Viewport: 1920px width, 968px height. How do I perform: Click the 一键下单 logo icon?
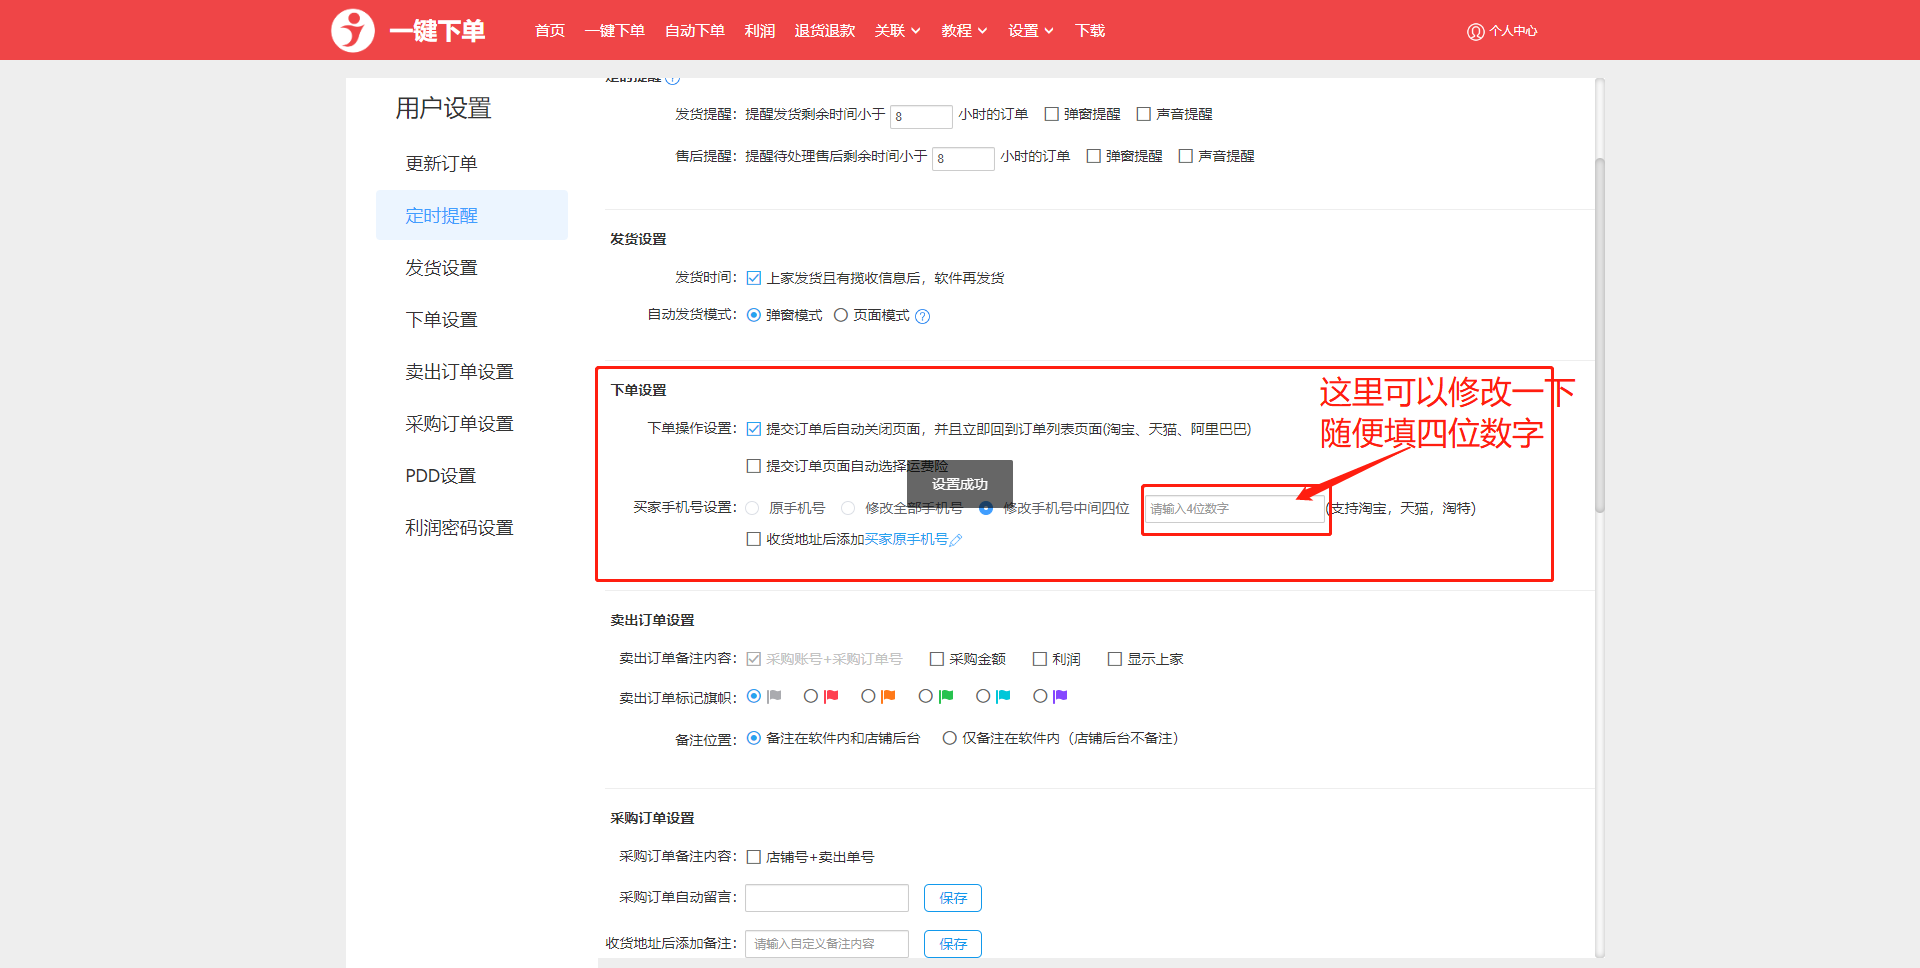click(352, 30)
